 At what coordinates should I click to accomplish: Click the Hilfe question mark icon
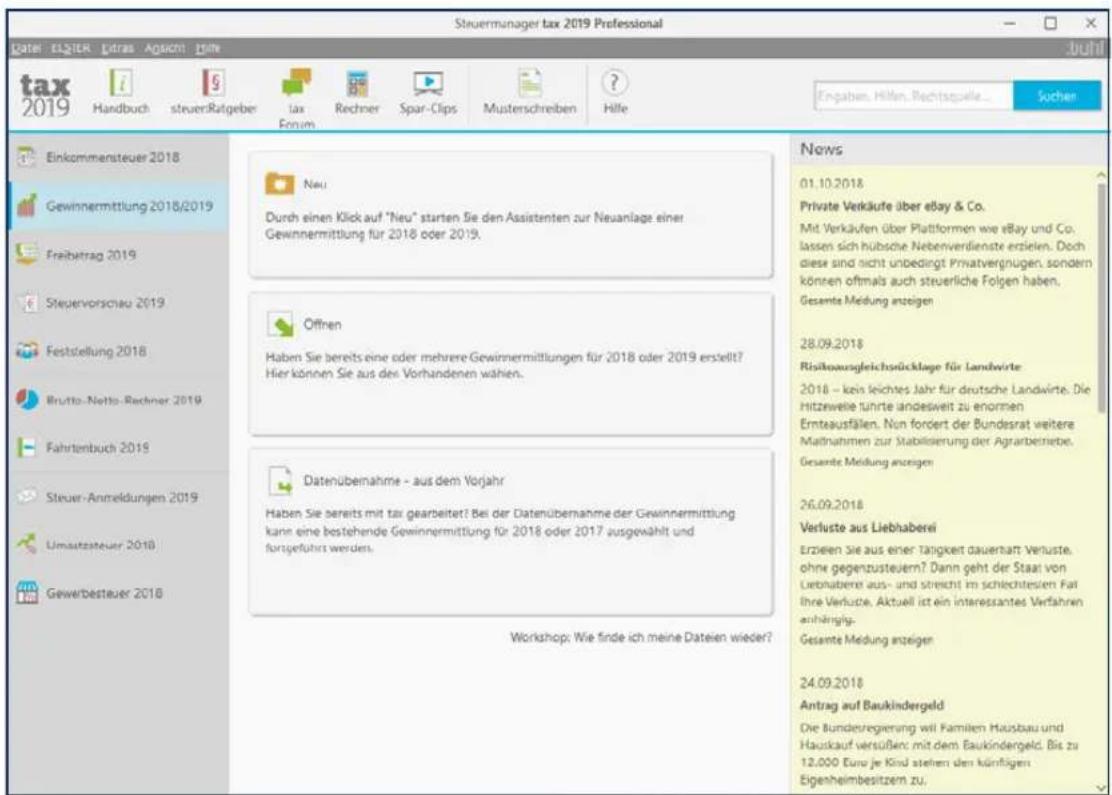614,84
